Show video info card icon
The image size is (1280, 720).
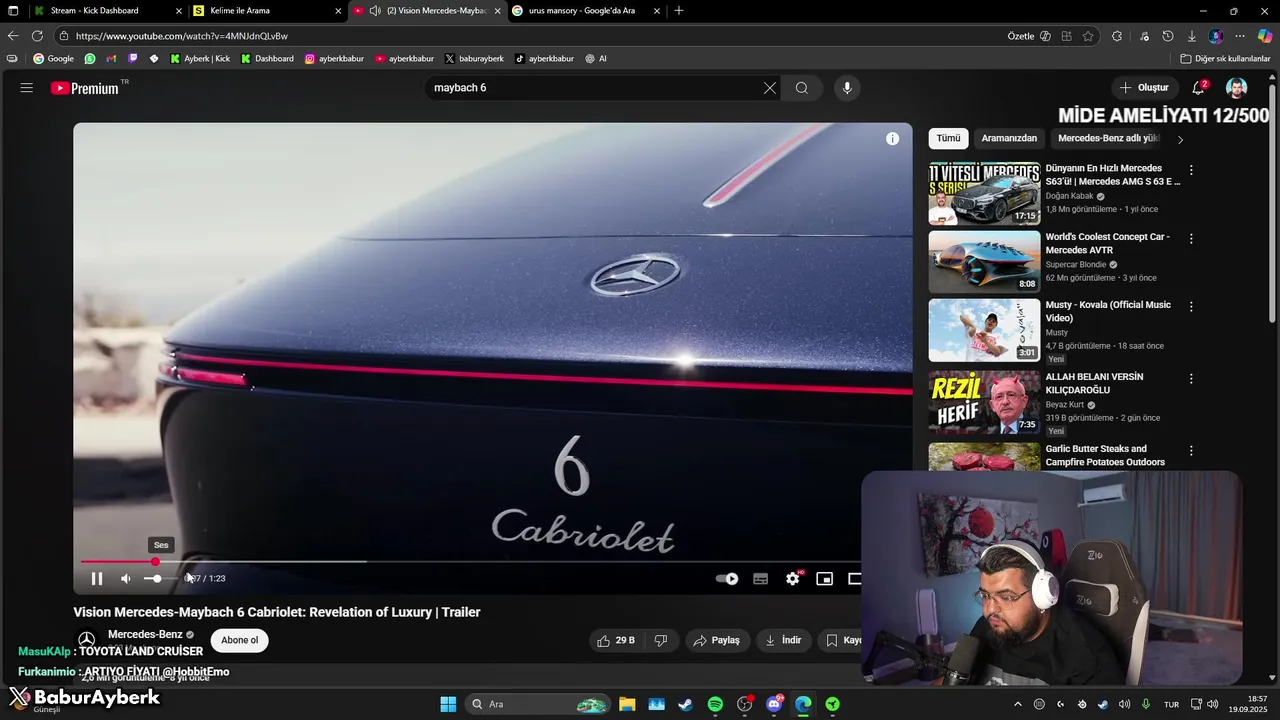click(892, 139)
